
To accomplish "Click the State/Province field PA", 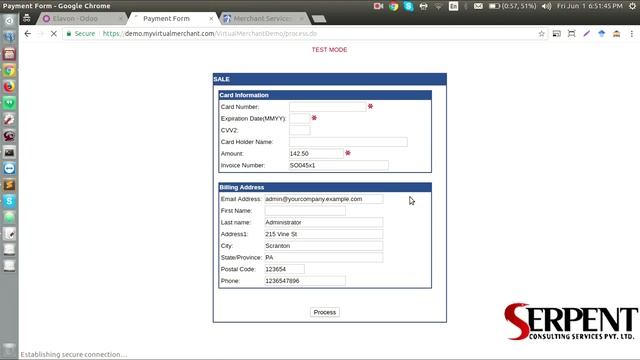I will pos(324,258).
